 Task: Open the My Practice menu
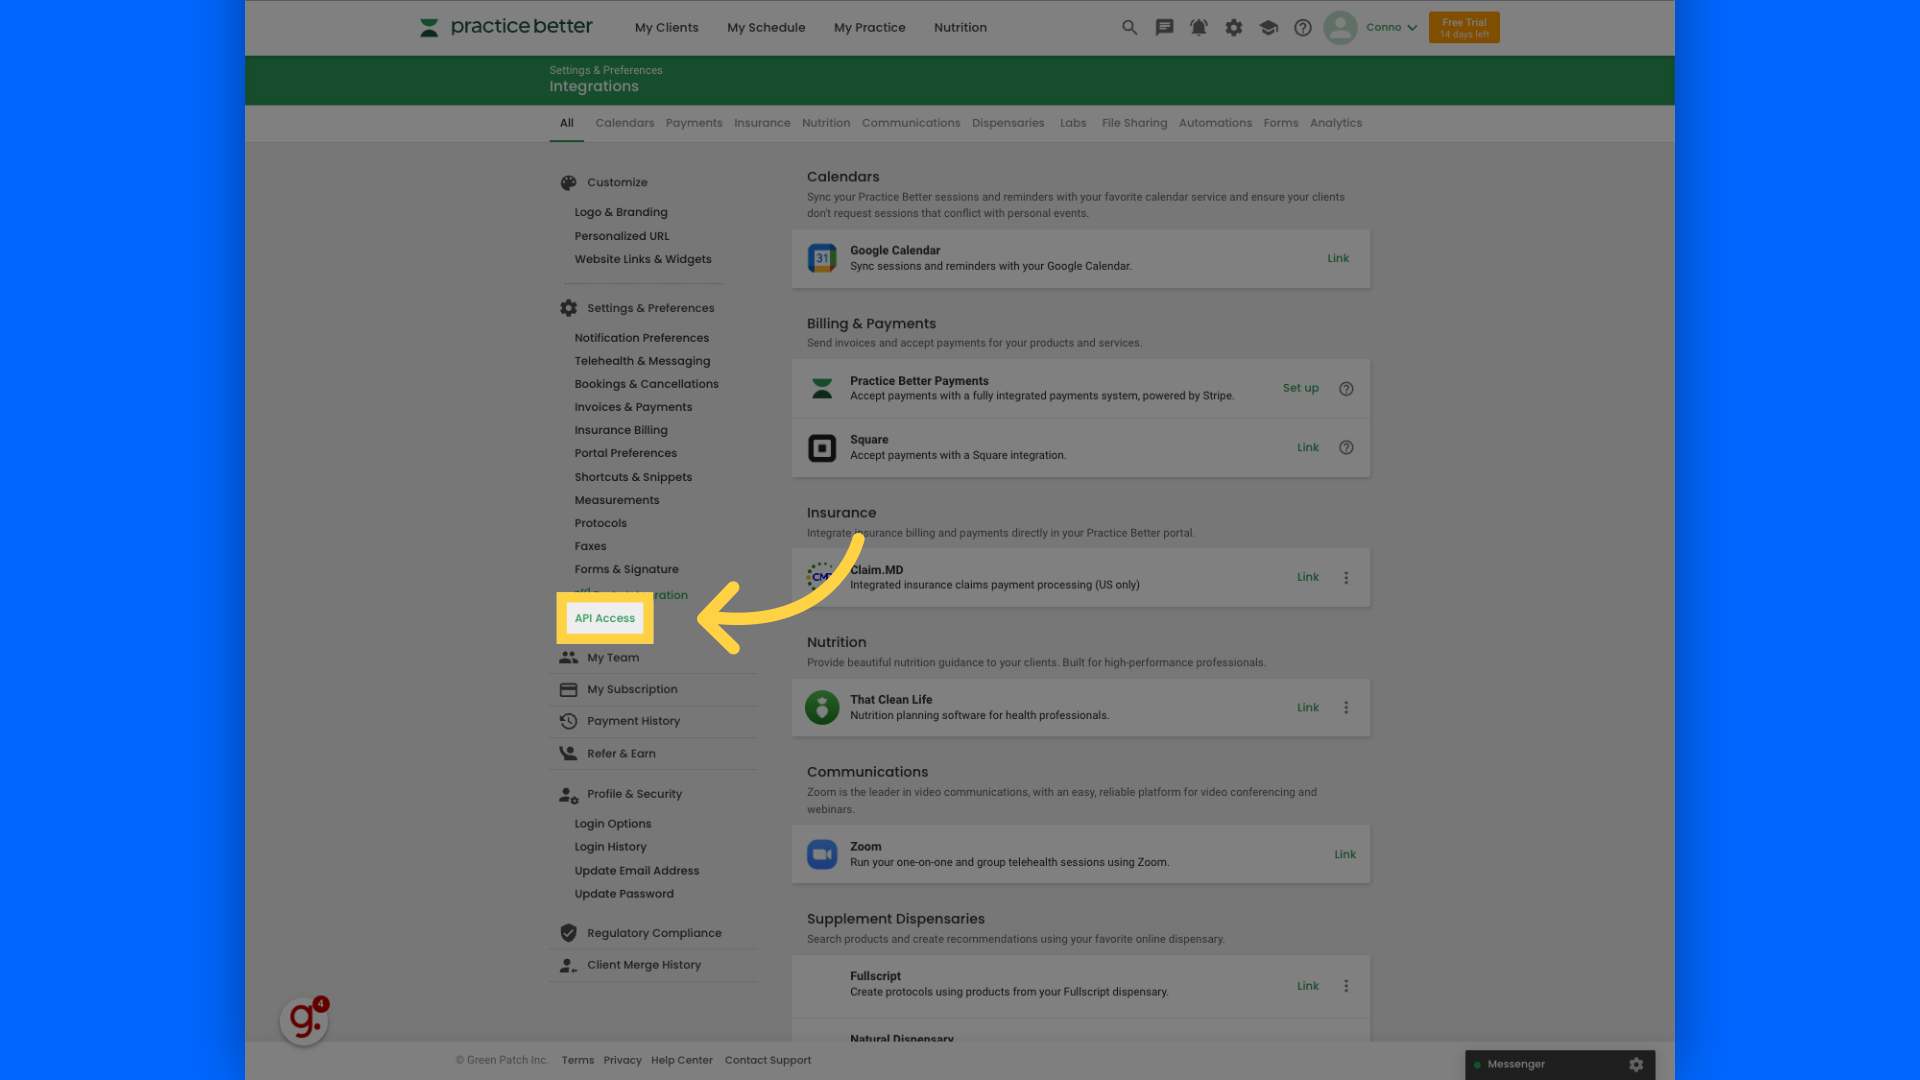[x=869, y=28]
